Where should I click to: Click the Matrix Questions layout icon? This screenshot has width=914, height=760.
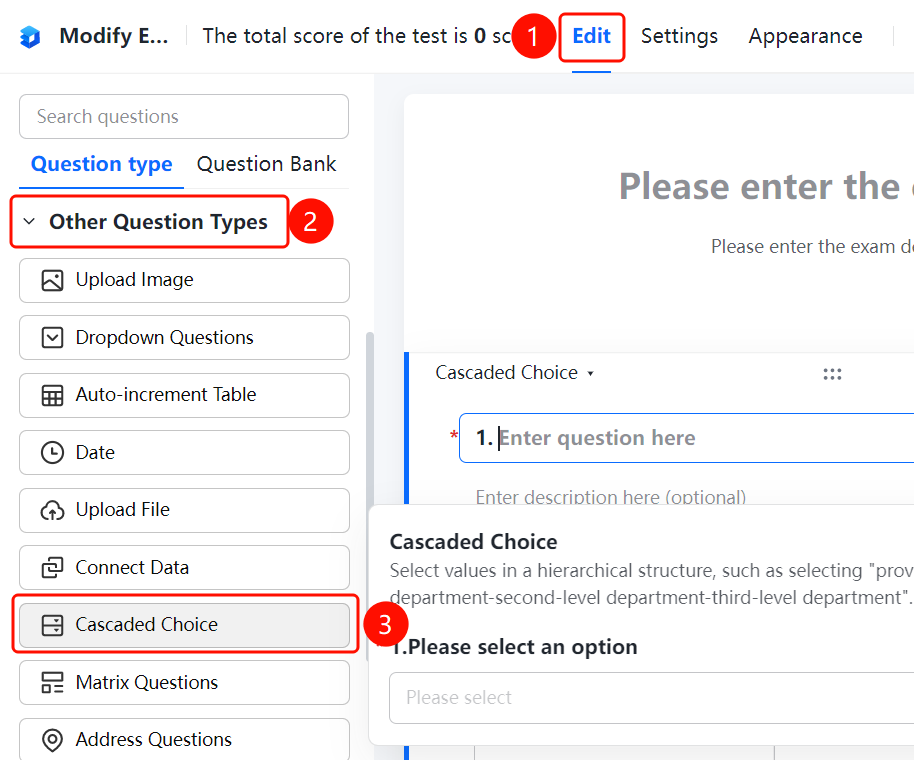[x=52, y=682]
